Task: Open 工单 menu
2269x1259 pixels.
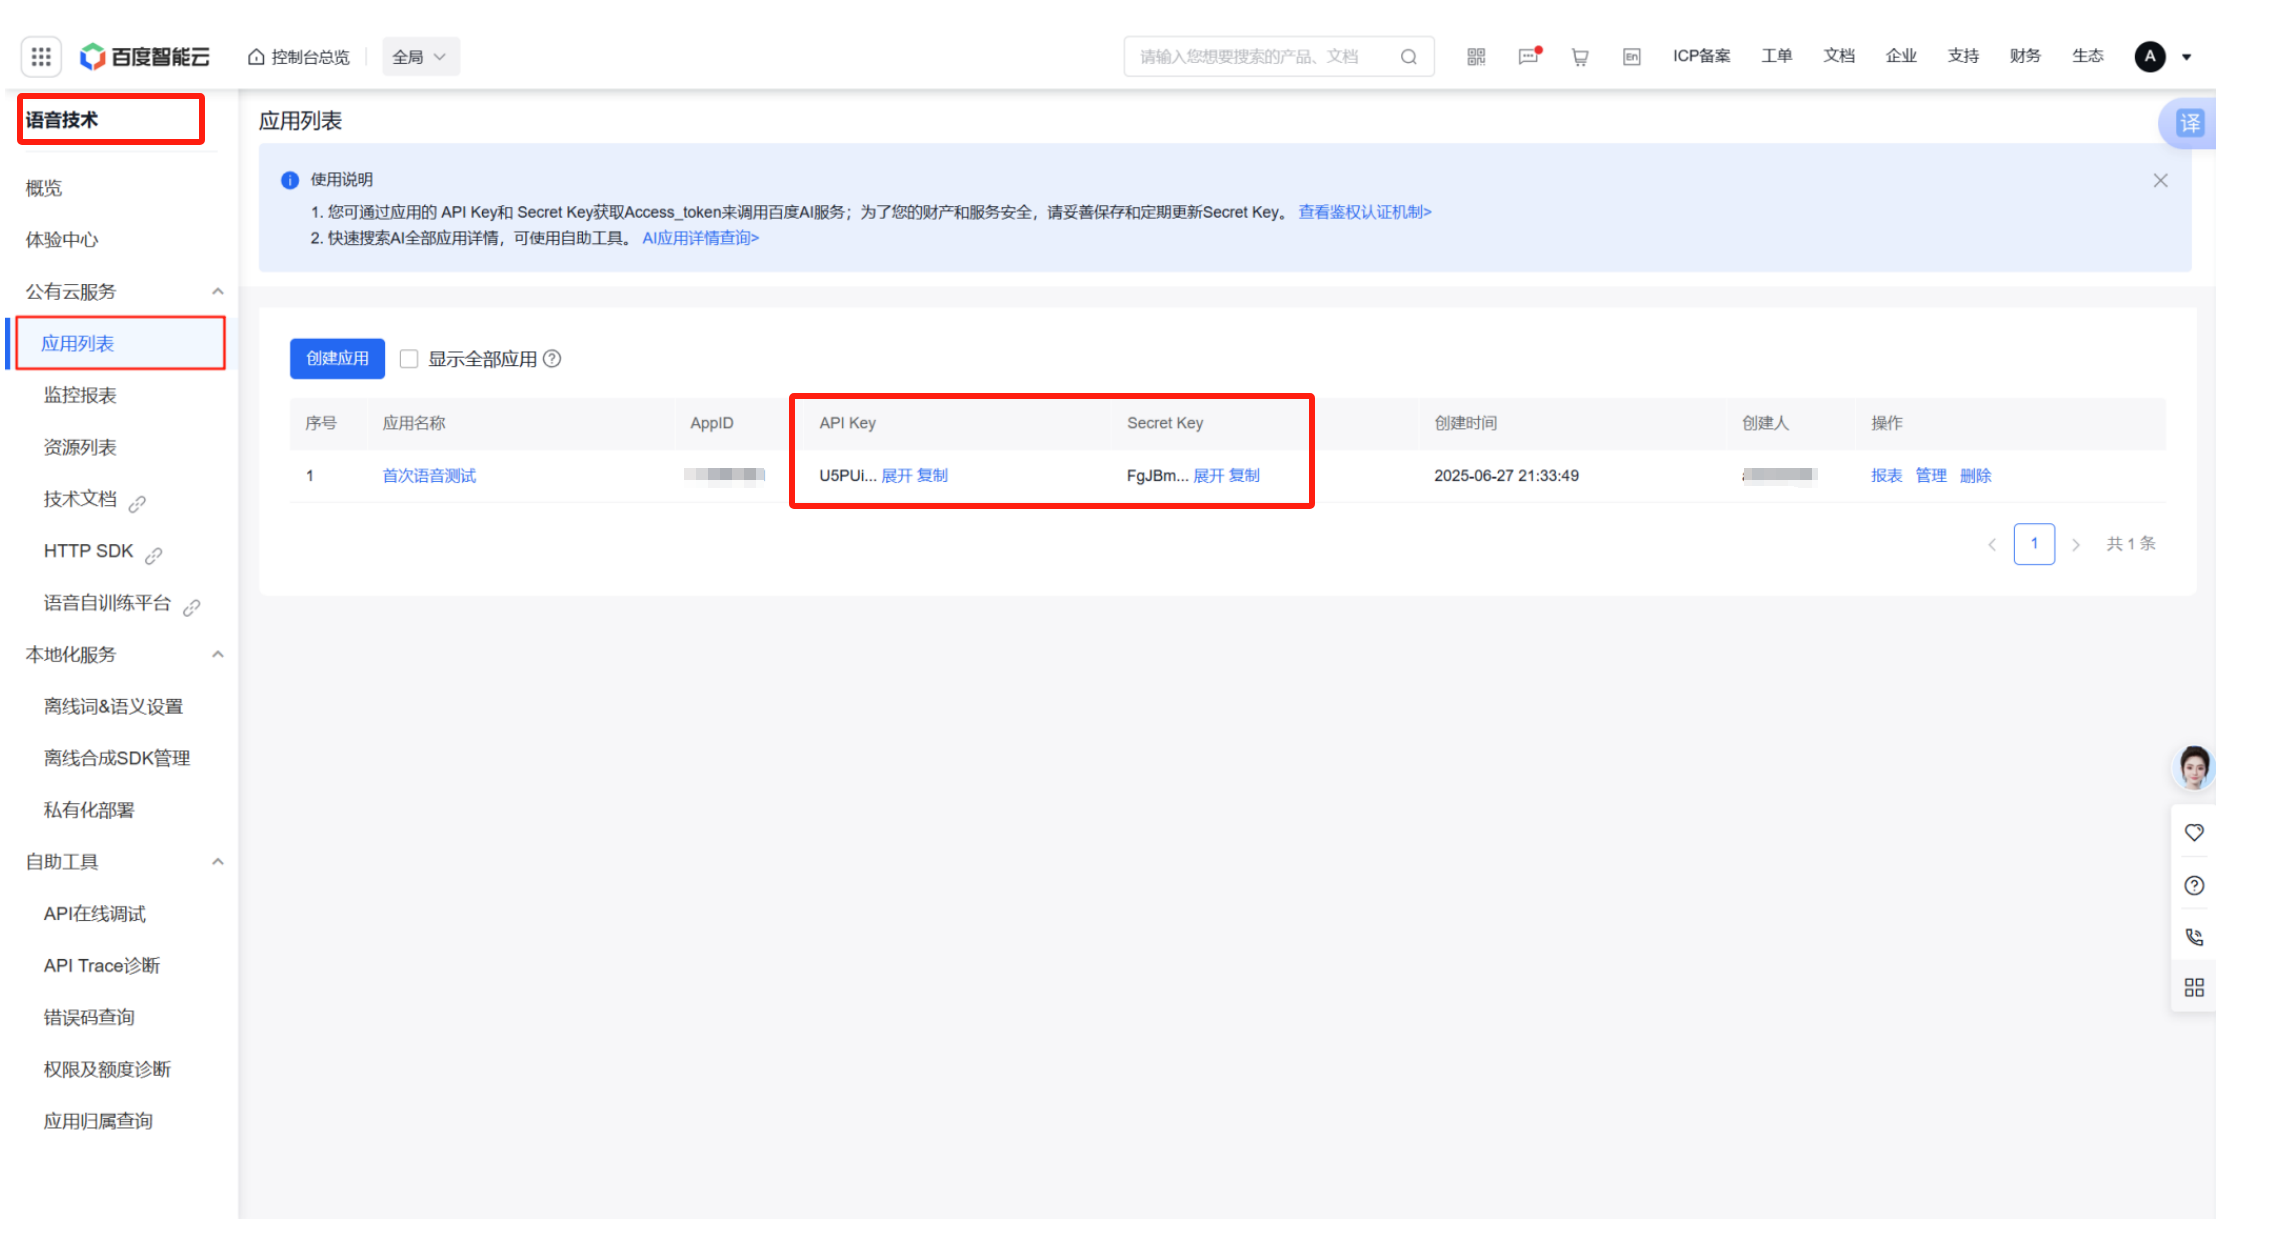Action: (x=1776, y=56)
